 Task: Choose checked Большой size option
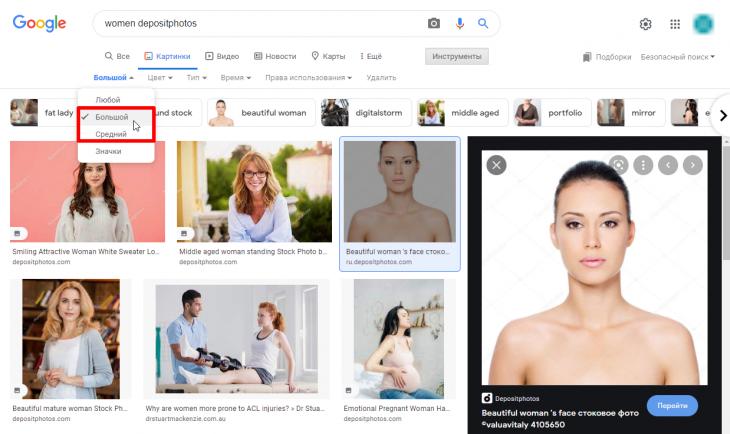pos(116,117)
